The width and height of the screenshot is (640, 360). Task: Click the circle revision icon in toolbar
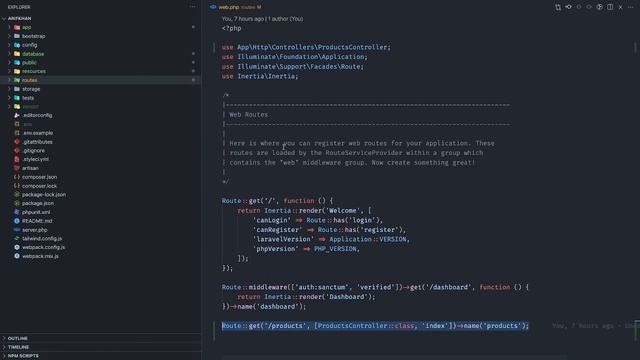click(x=579, y=7)
